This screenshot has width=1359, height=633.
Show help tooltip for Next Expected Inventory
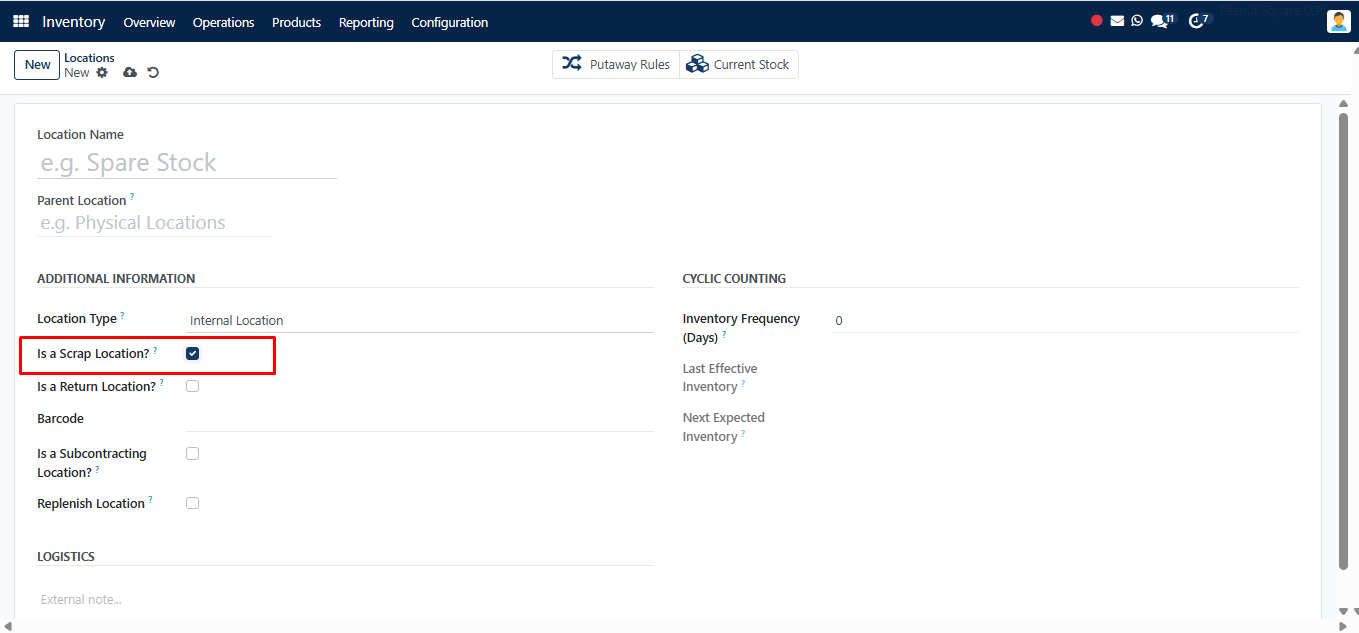[743, 433]
